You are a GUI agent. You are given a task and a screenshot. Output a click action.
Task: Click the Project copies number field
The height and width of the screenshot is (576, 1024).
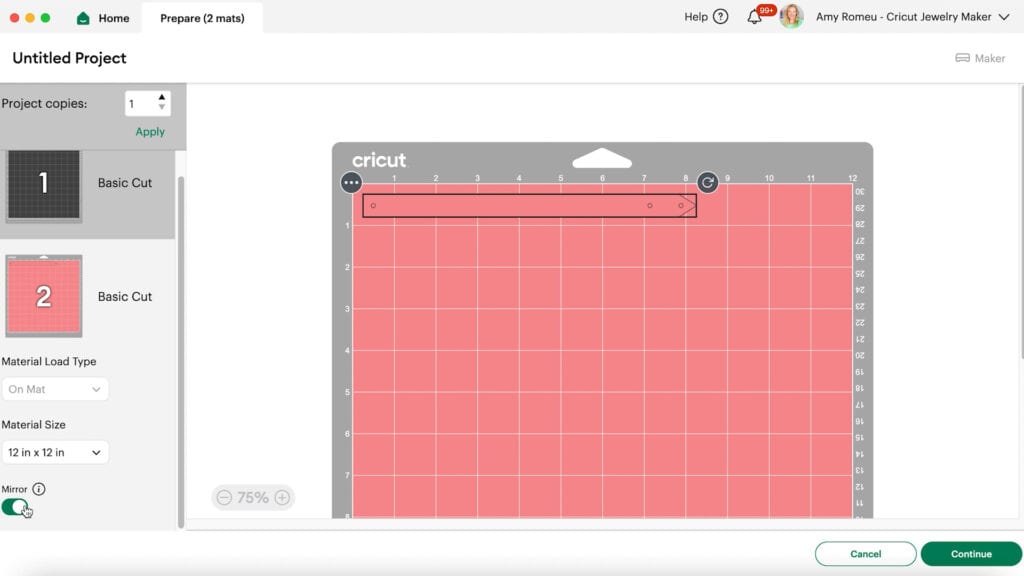tap(141, 104)
